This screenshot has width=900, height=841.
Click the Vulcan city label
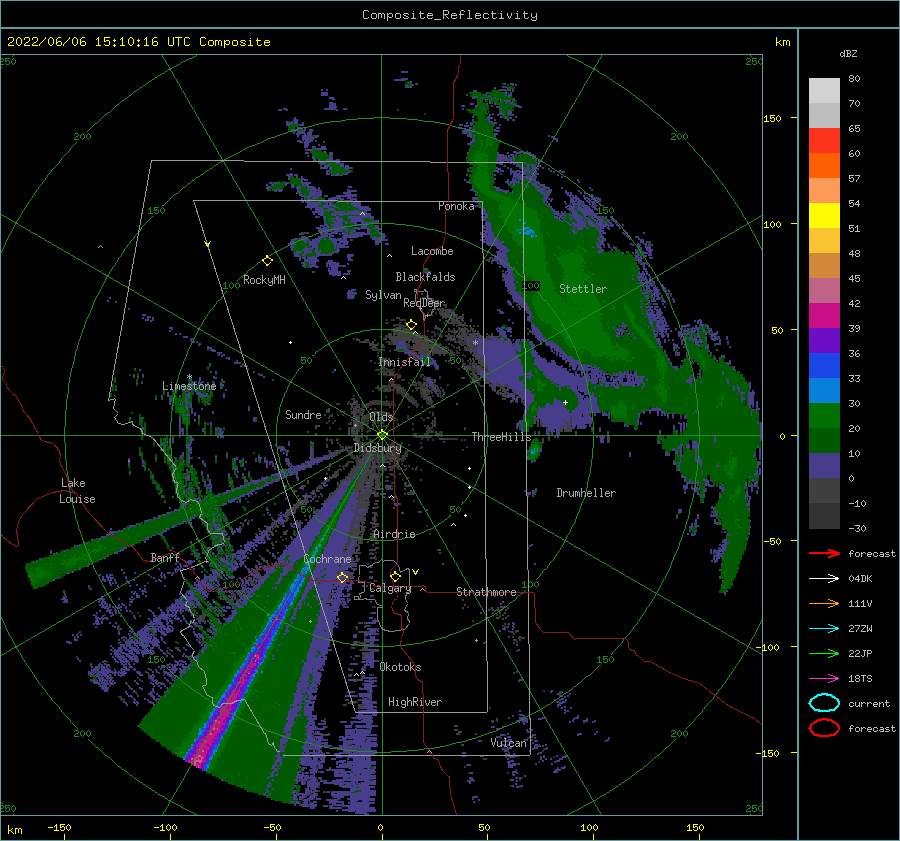509,743
